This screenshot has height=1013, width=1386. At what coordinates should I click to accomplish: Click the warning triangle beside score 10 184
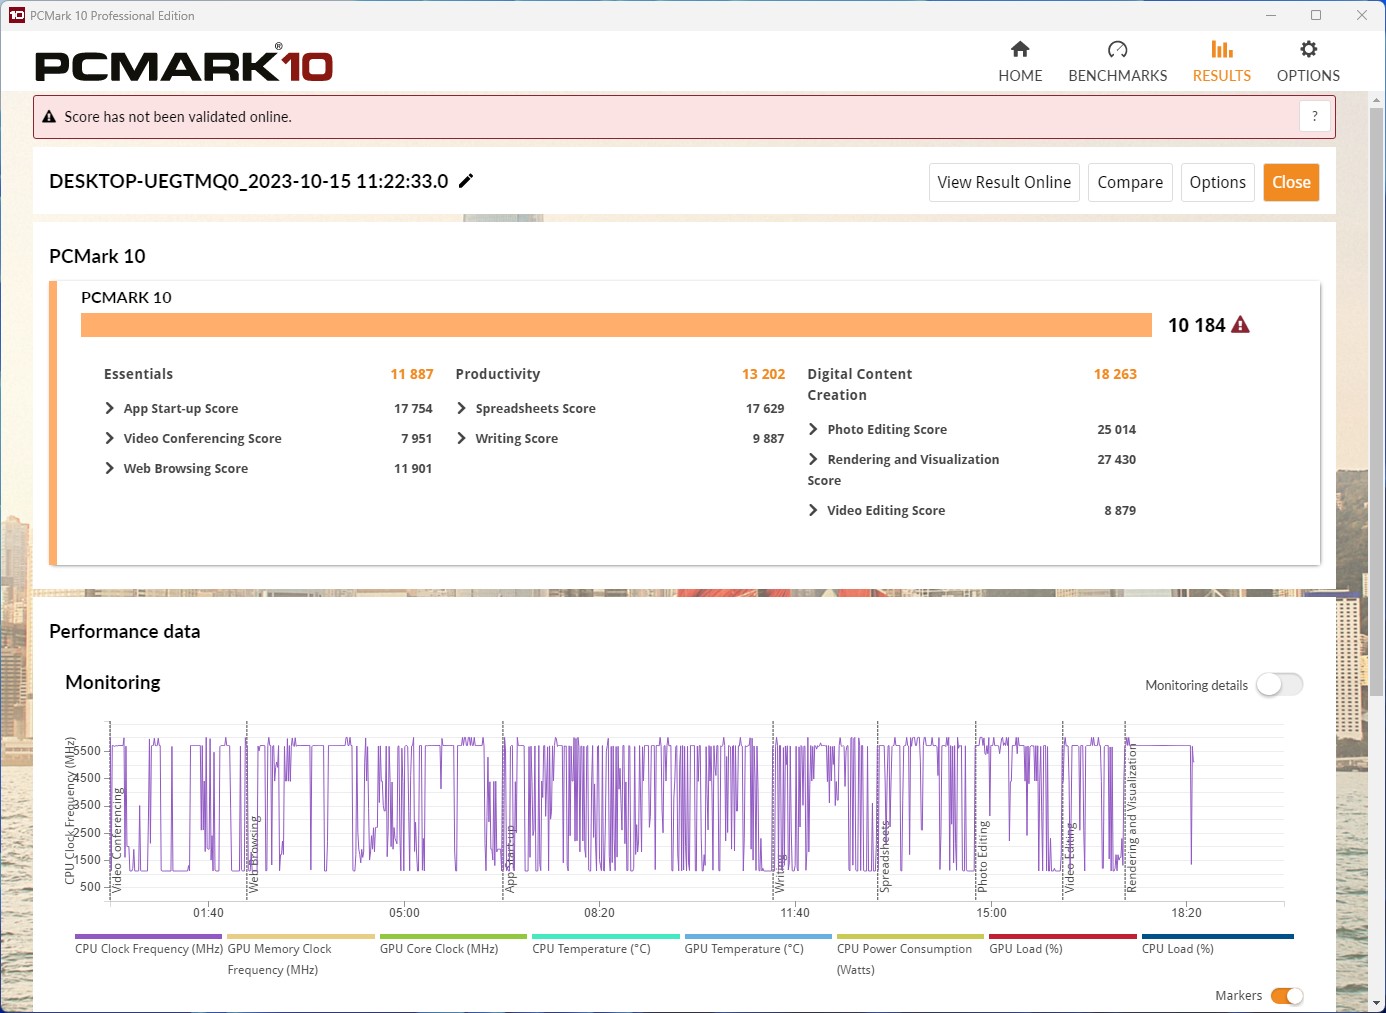pyautogui.click(x=1240, y=325)
